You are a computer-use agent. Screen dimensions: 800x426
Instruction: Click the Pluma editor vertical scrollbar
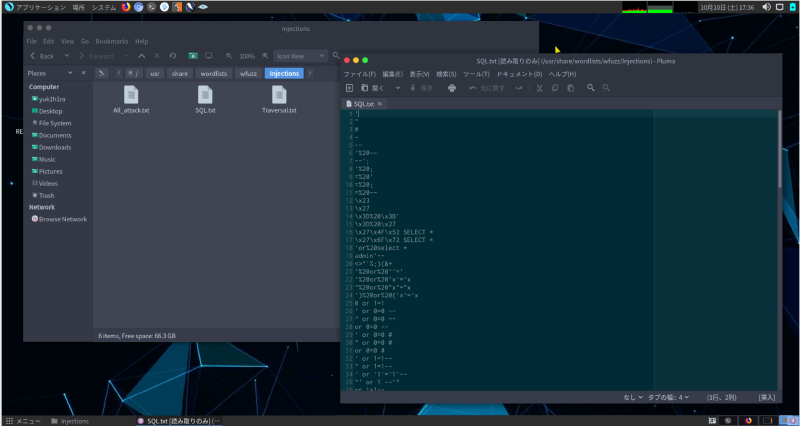[x=781, y=150]
